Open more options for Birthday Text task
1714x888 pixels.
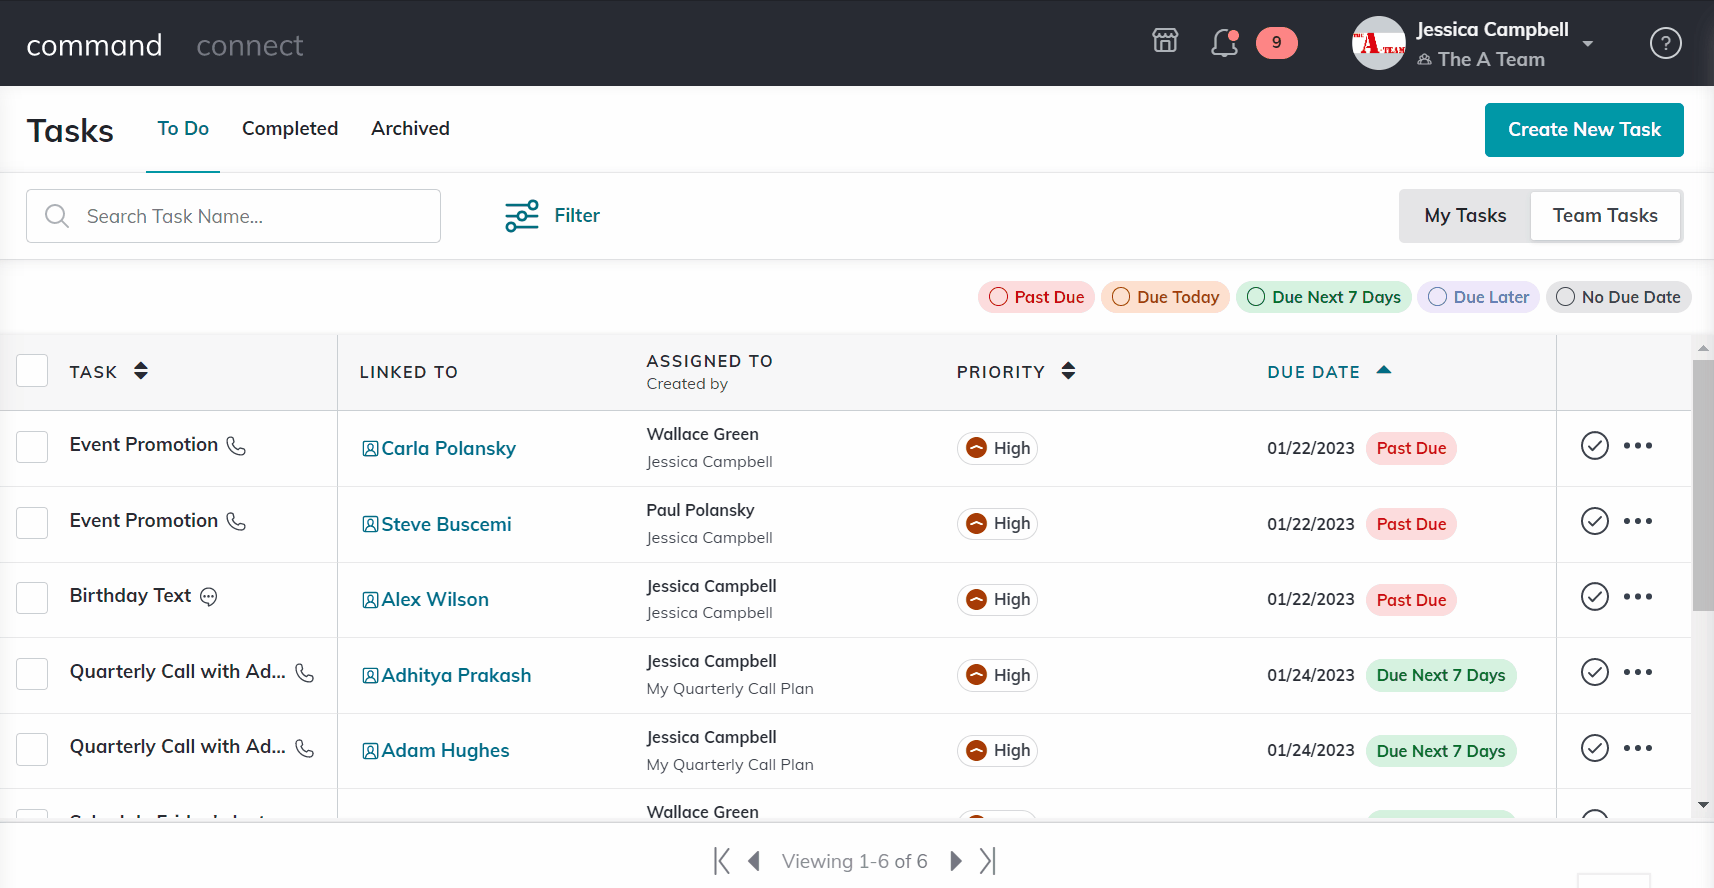1637,597
